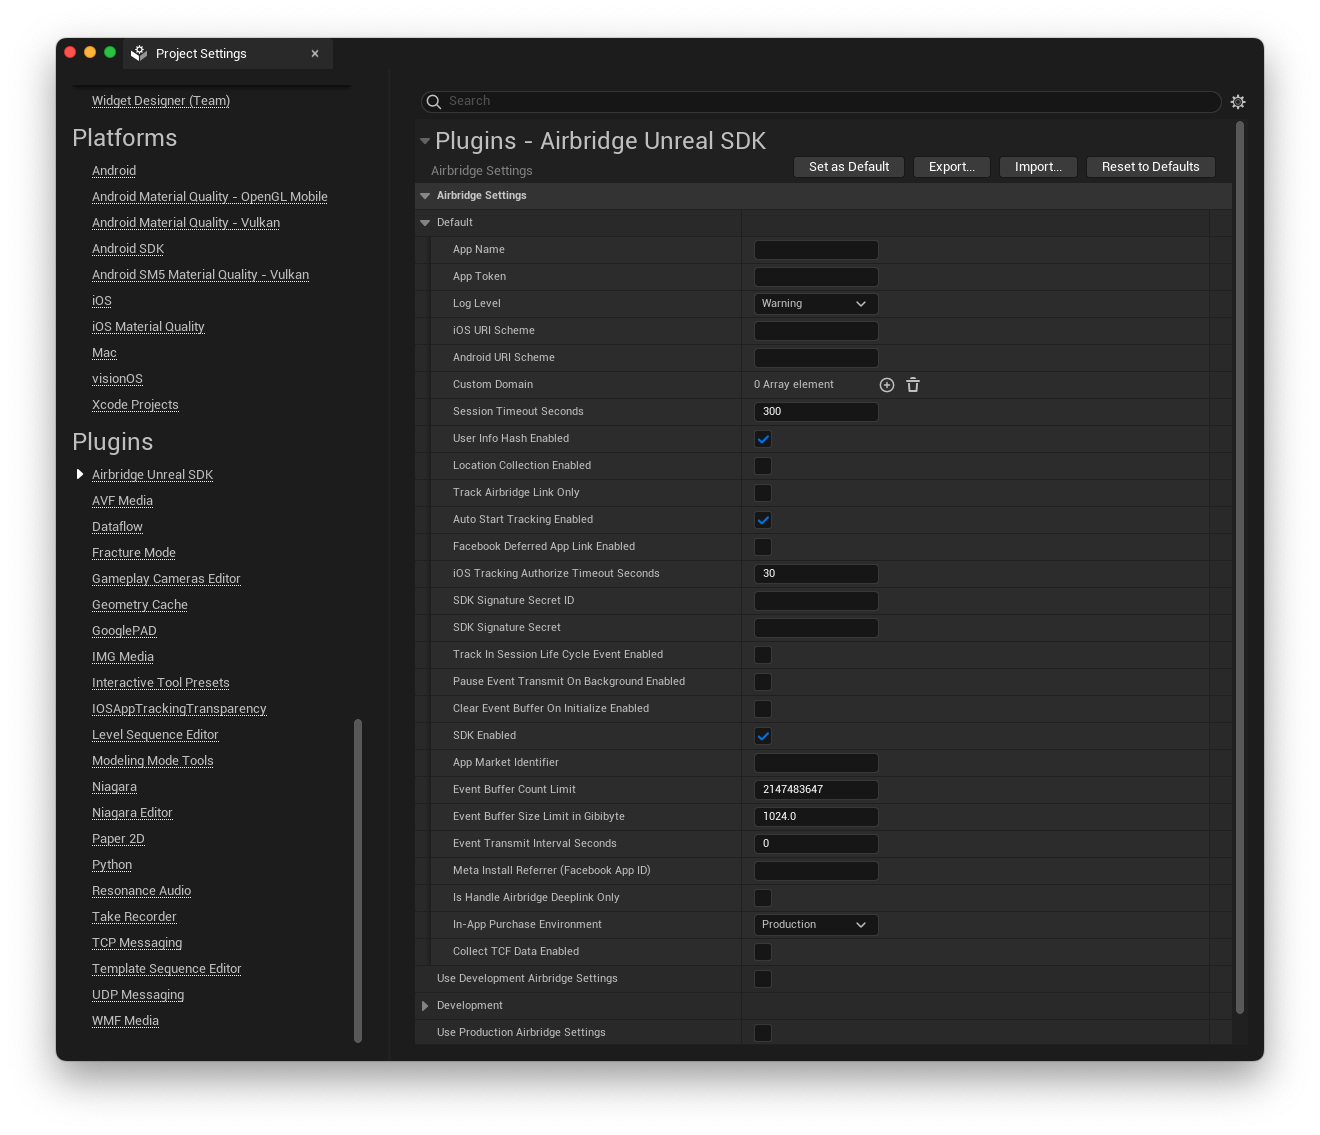Image resolution: width=1320 pixels, height=1135 pixels.
Task: Enable Clear Event Buffer On Initialize
Action: 763,709
